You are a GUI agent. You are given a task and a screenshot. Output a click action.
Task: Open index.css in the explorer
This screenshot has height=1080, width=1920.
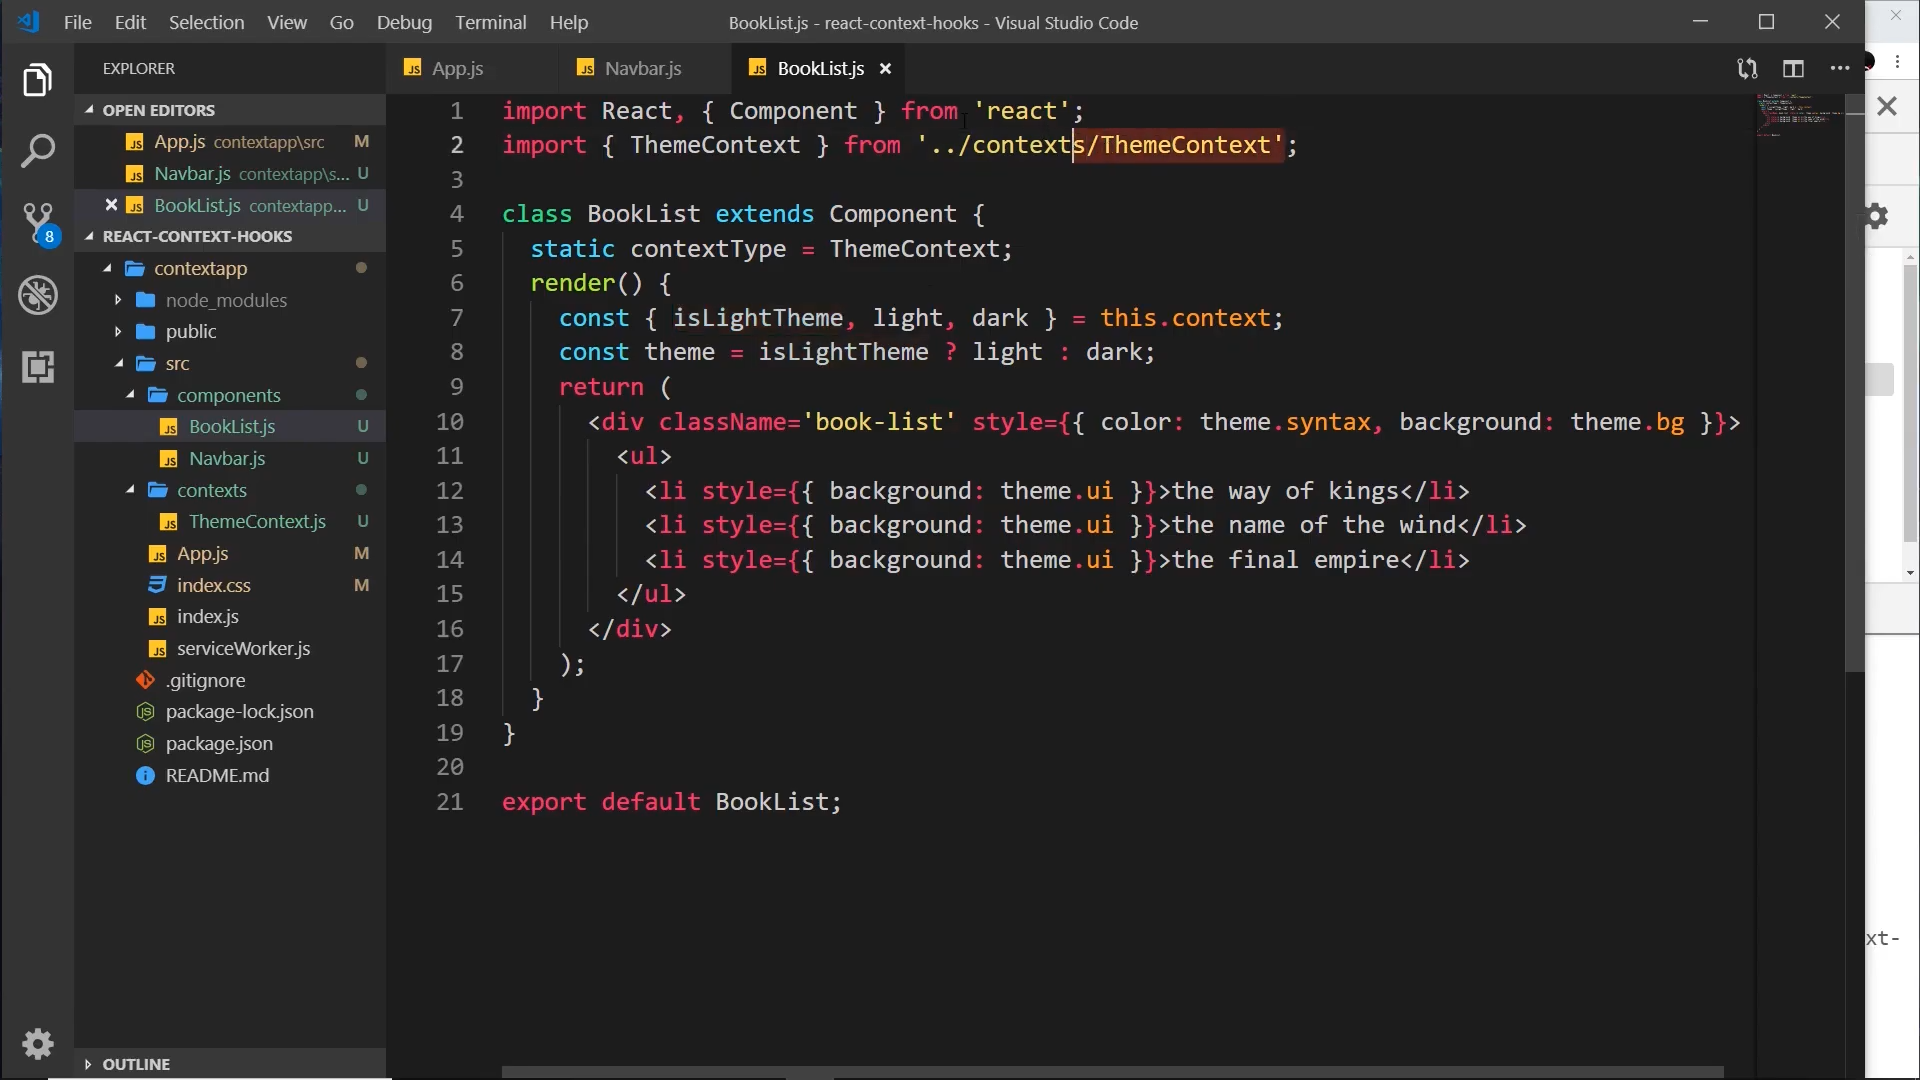click(213, 585)
